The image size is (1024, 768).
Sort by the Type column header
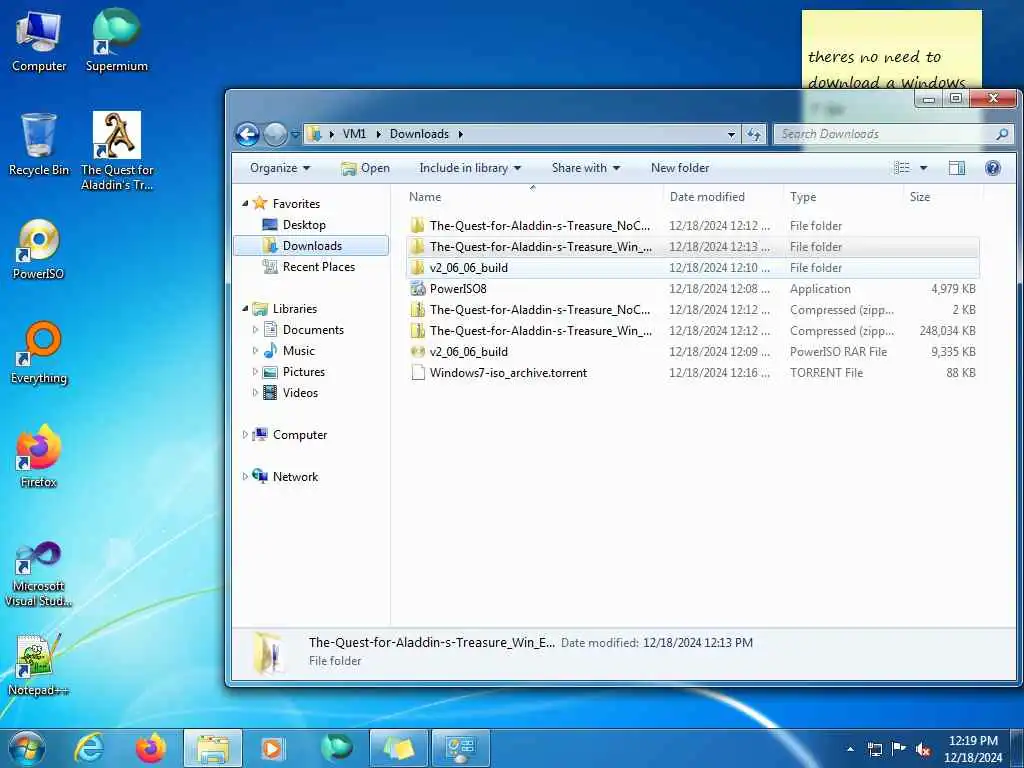(x=803, y=197)
